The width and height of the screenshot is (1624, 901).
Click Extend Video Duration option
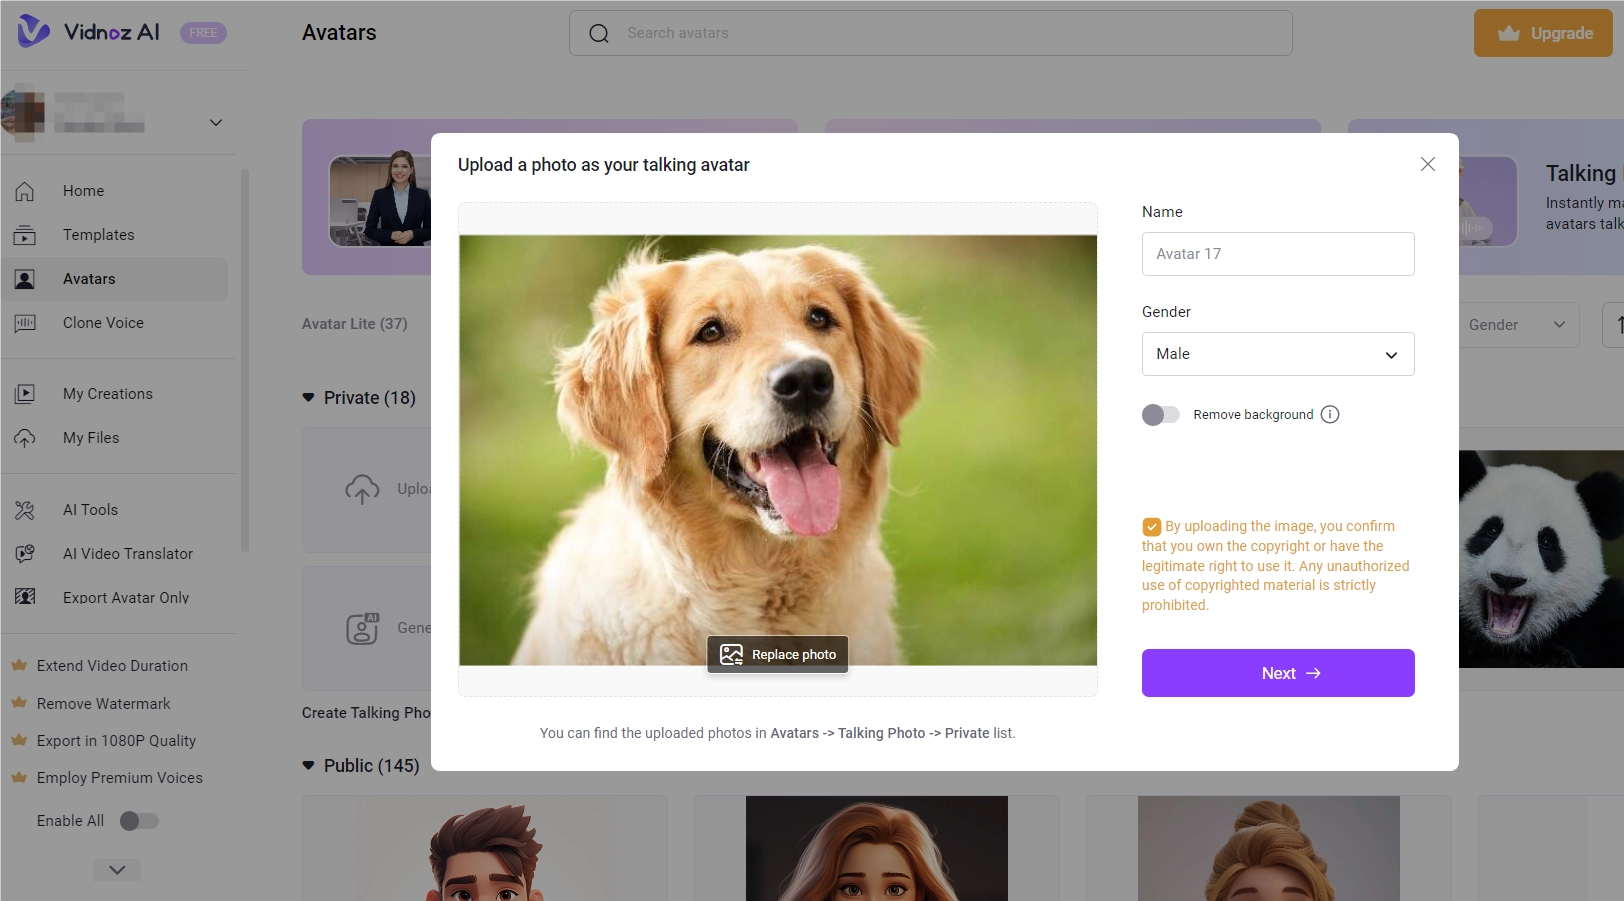tap(112, 666)
